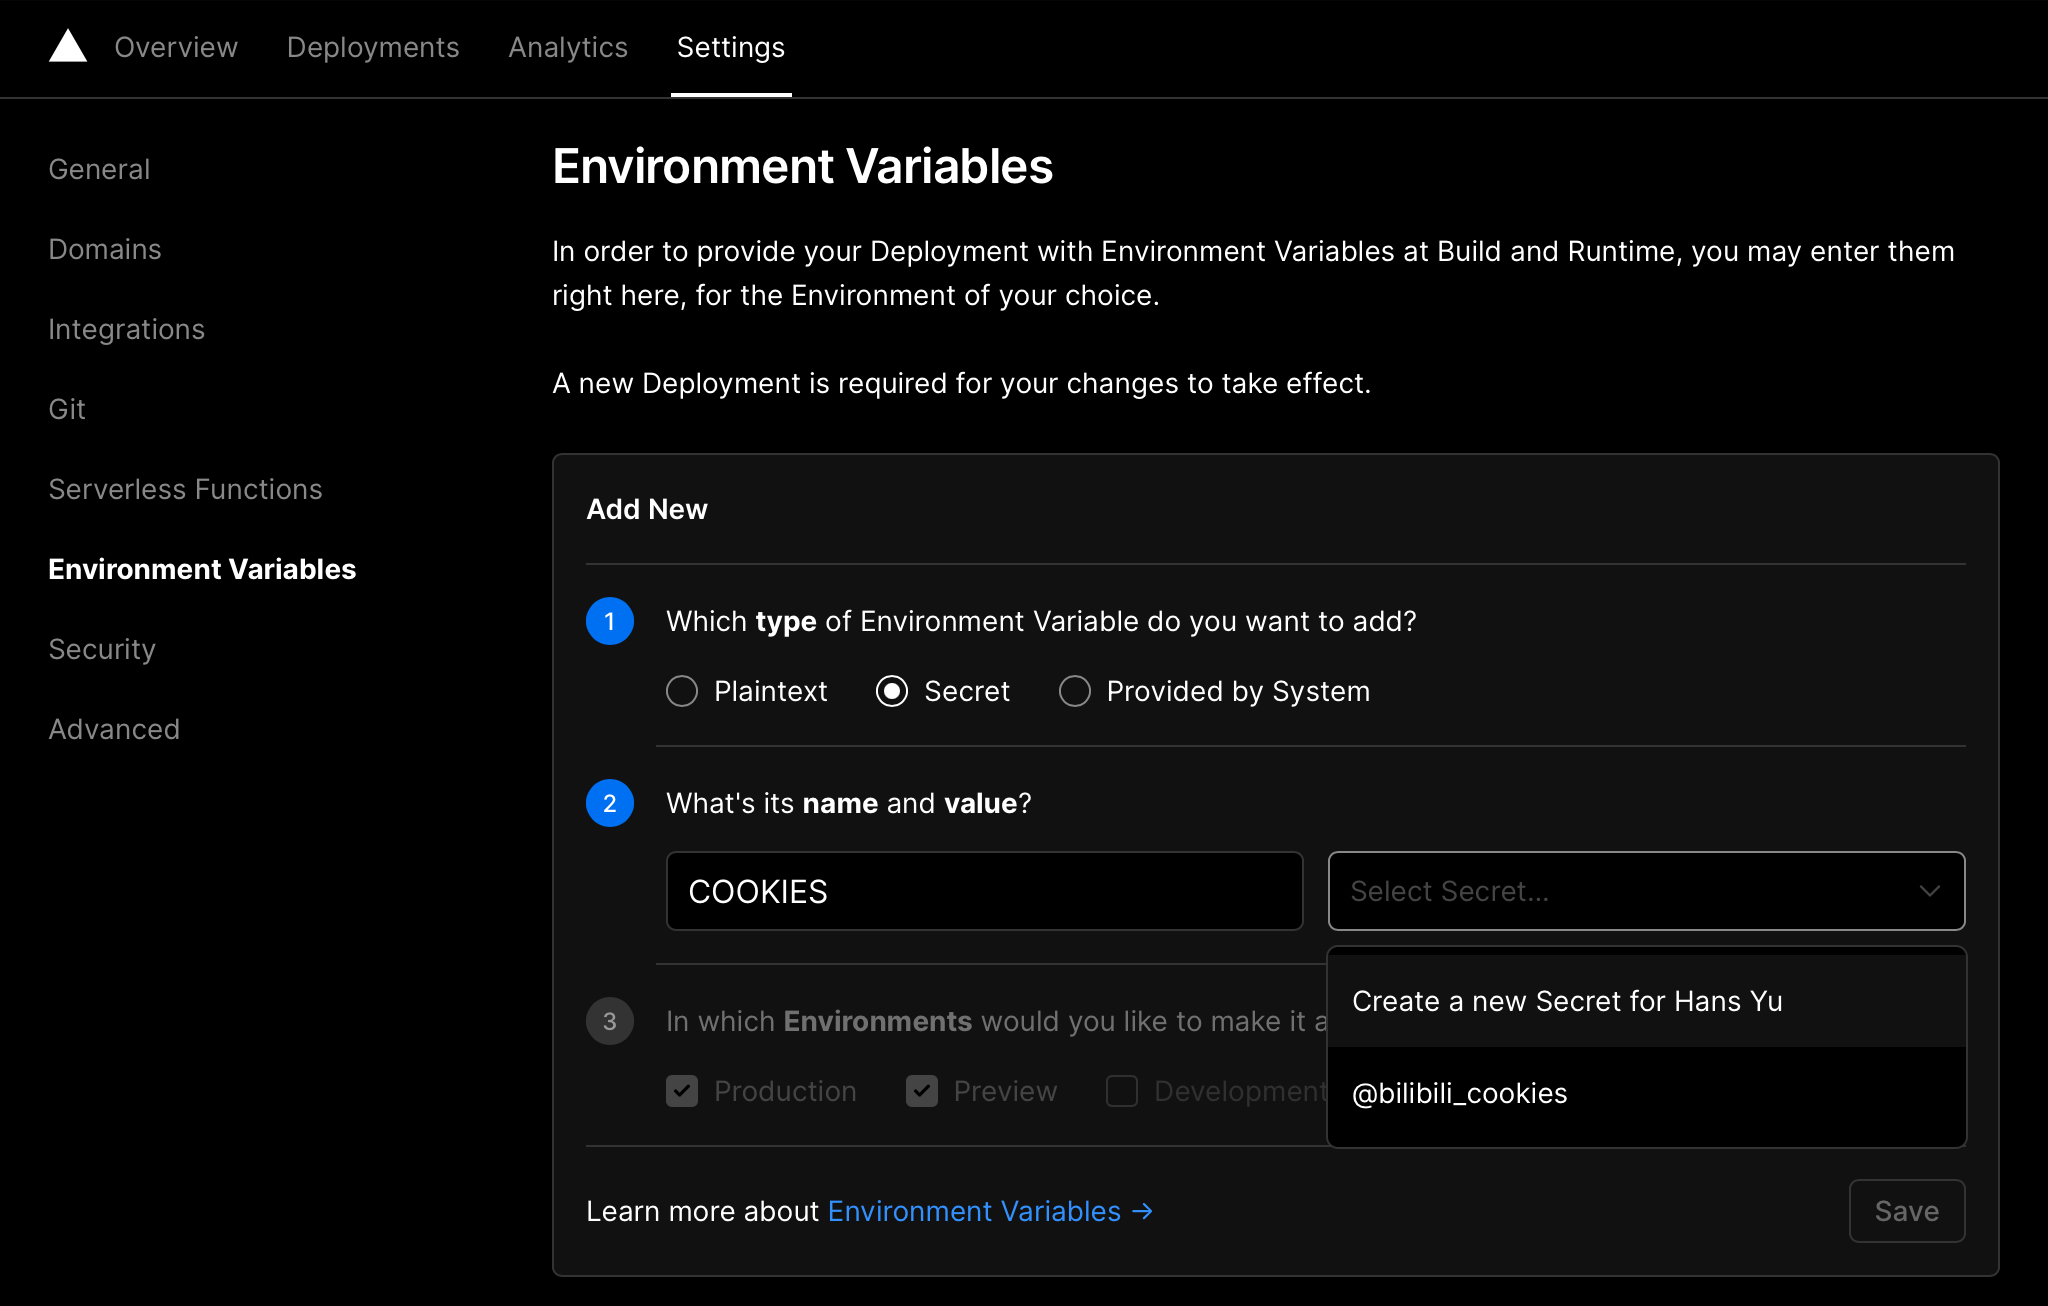
Task: Toggle the Preview environment checkbox
Action: pyautogui.click(x=922, y=1091)
